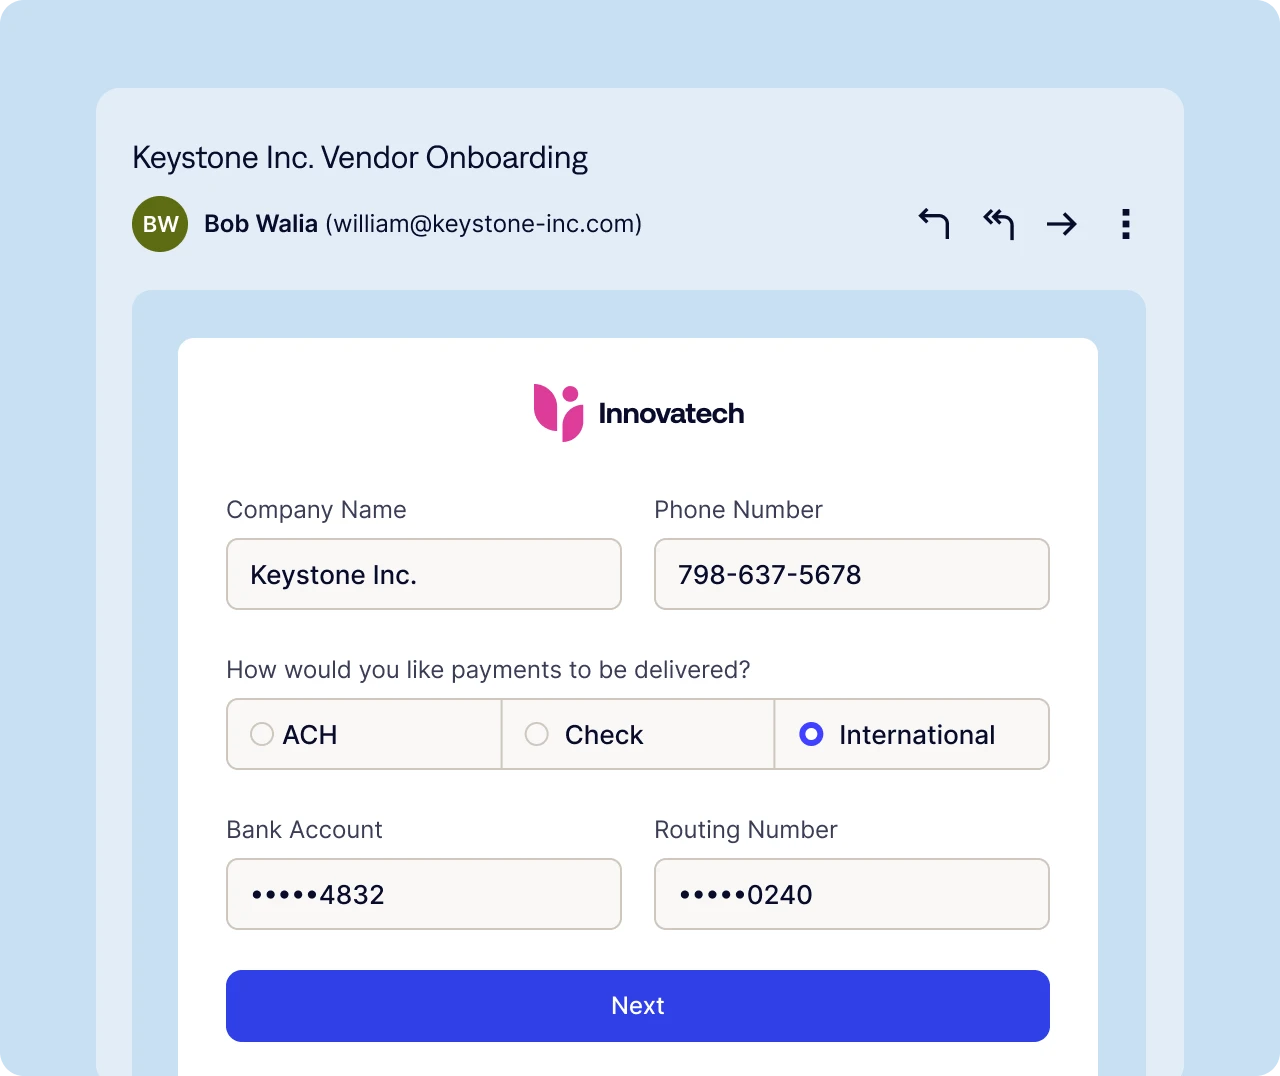Click the Routing Number label text

(x=745, y=830)
